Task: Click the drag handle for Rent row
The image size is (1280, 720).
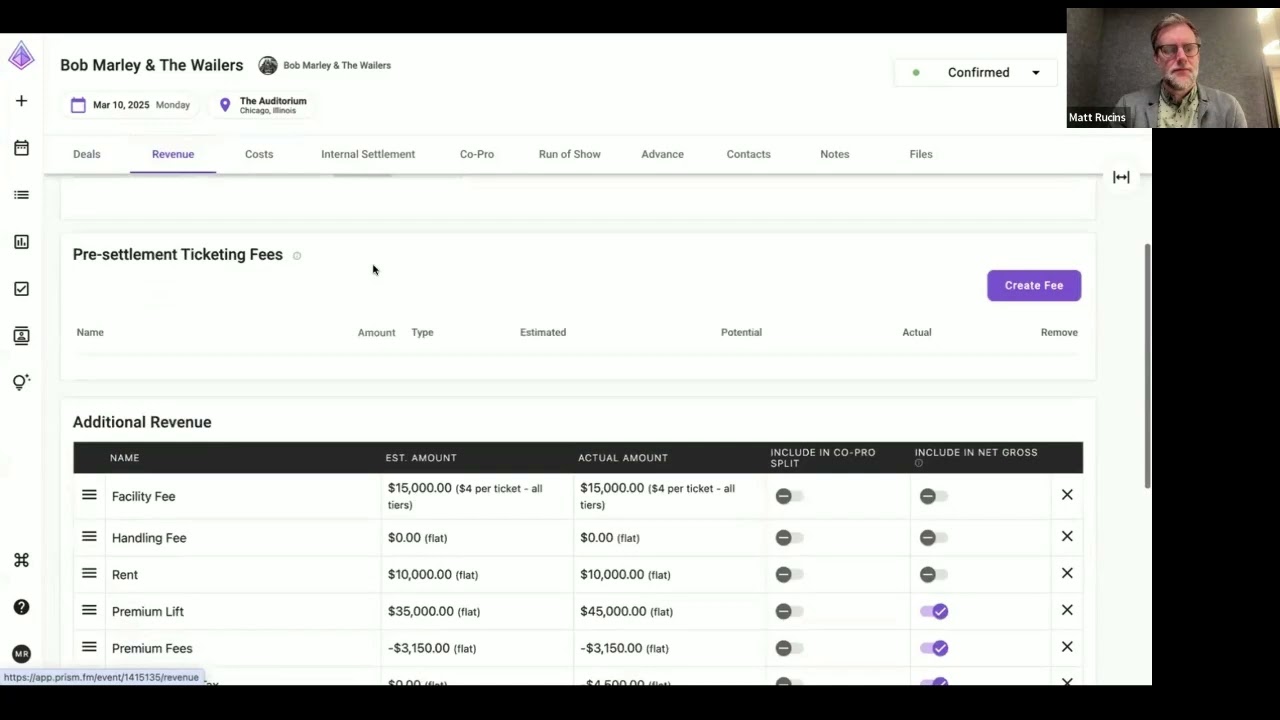Action: pyautogui.click(x=89, y=574)
